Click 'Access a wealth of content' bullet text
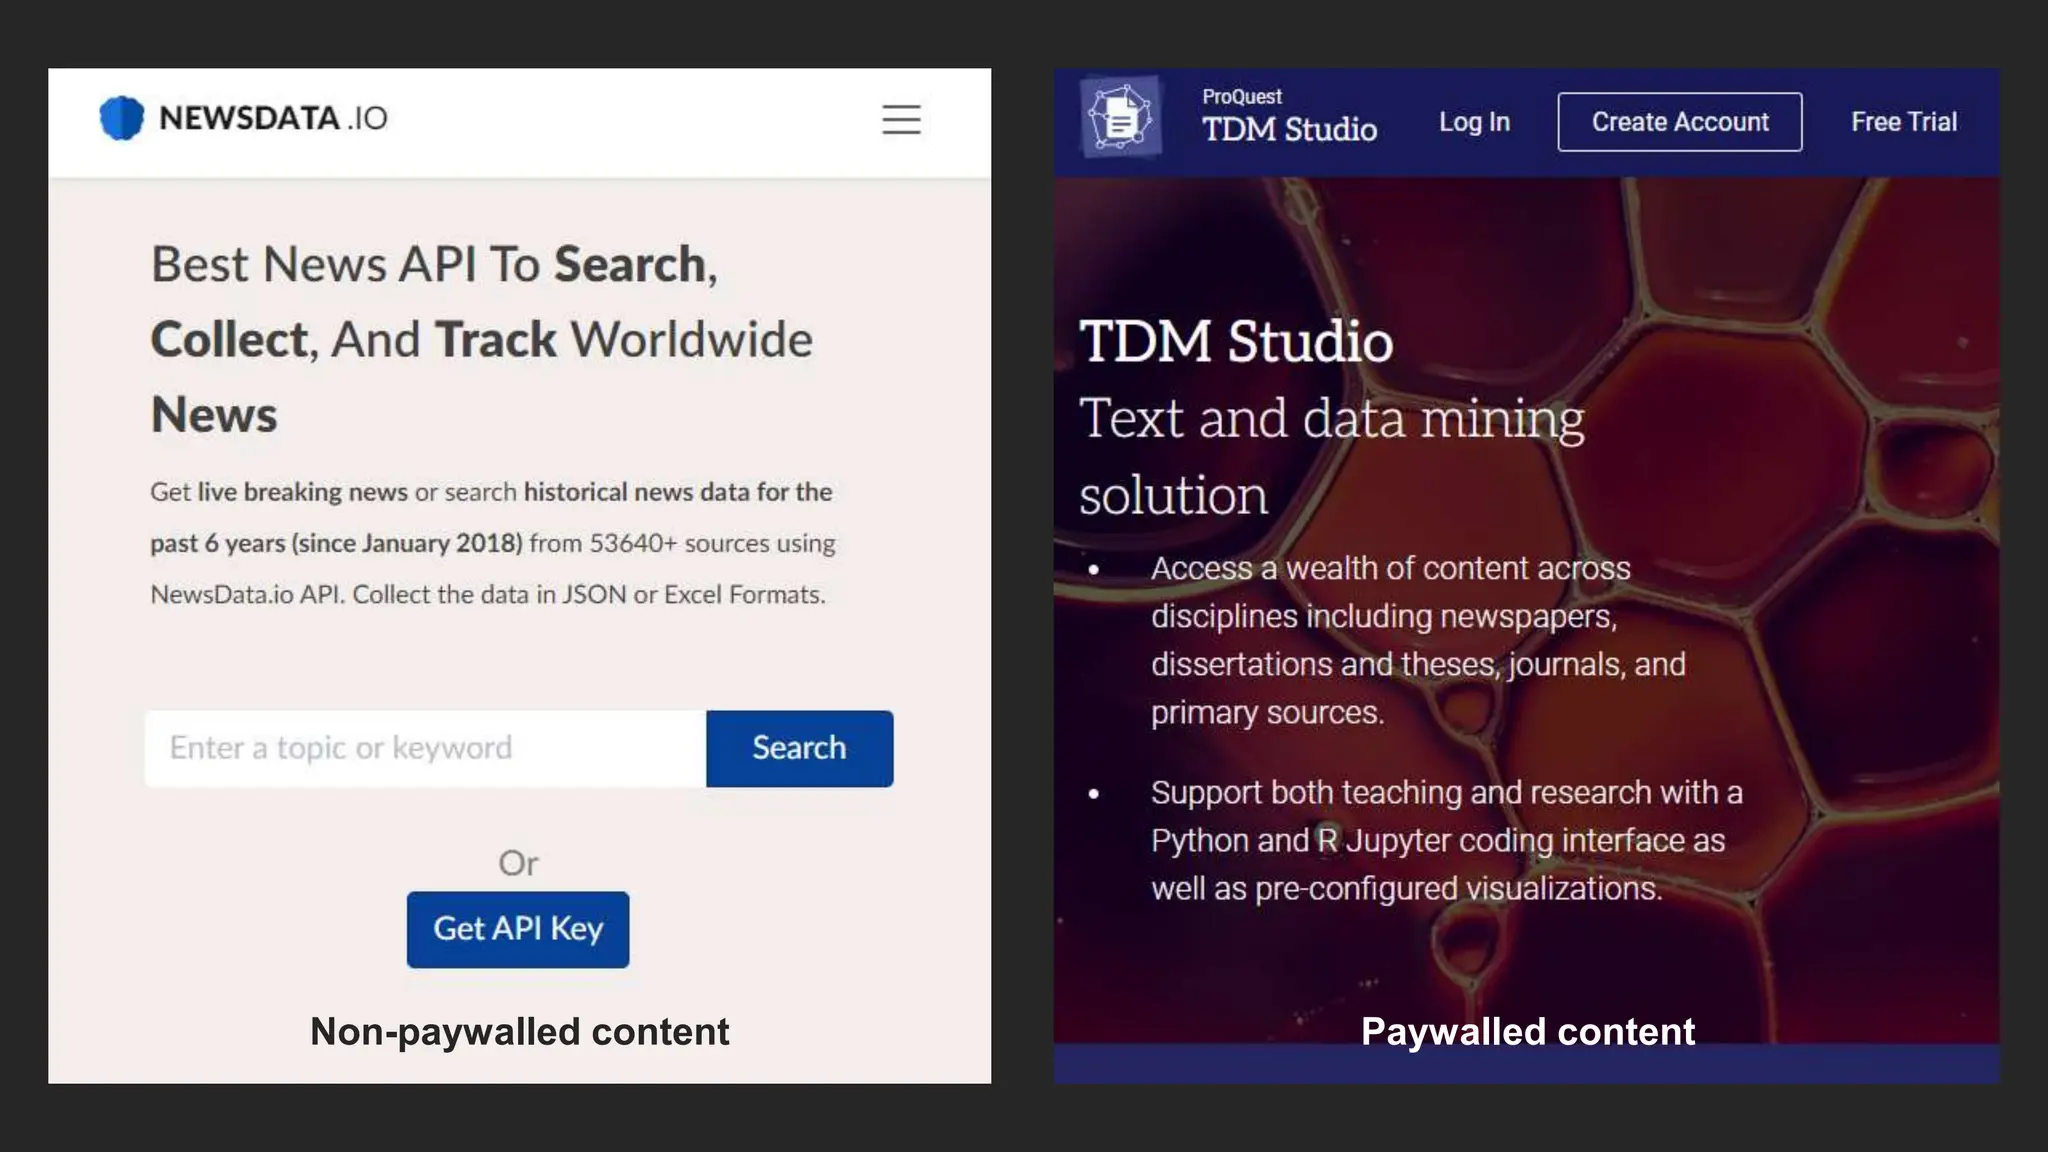The image size is (2048, 1152). [x=1418, y=640]
